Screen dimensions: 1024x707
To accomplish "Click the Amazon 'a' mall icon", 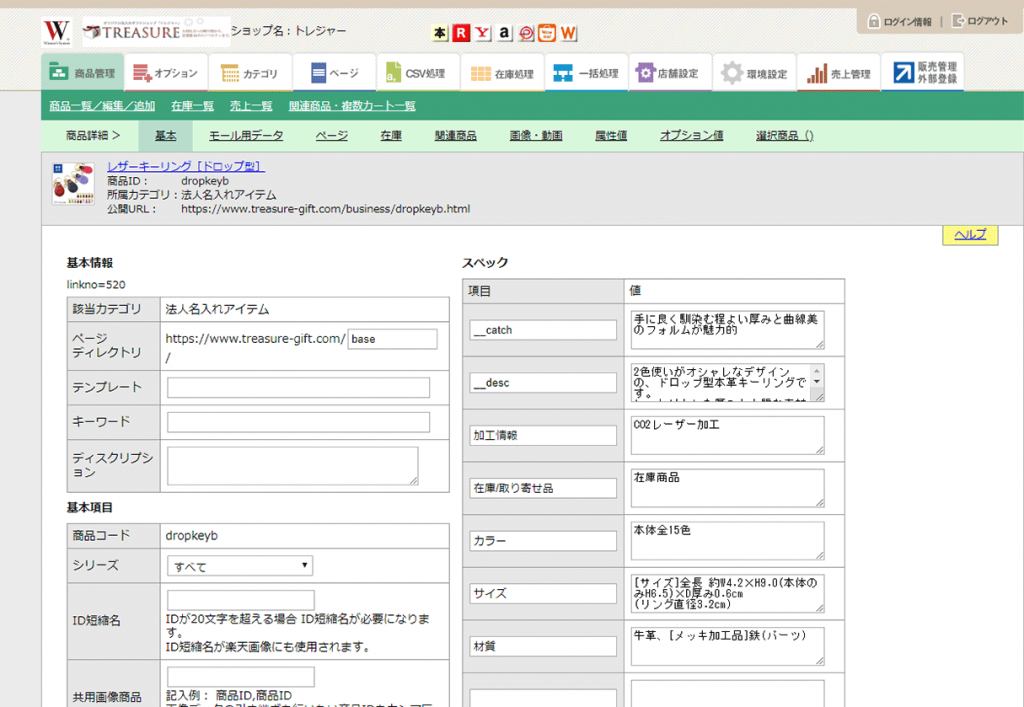I will pyautogui.click(x=505, y=34).
